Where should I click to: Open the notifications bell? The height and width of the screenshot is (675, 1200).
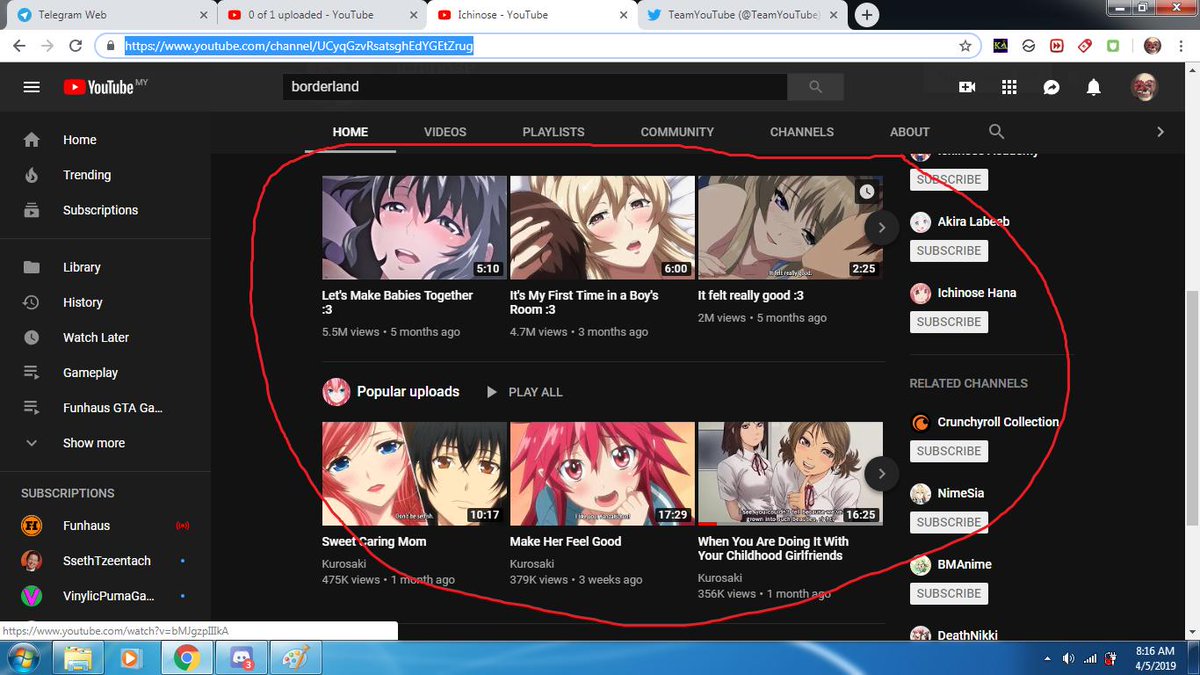tap(1094, 87)
